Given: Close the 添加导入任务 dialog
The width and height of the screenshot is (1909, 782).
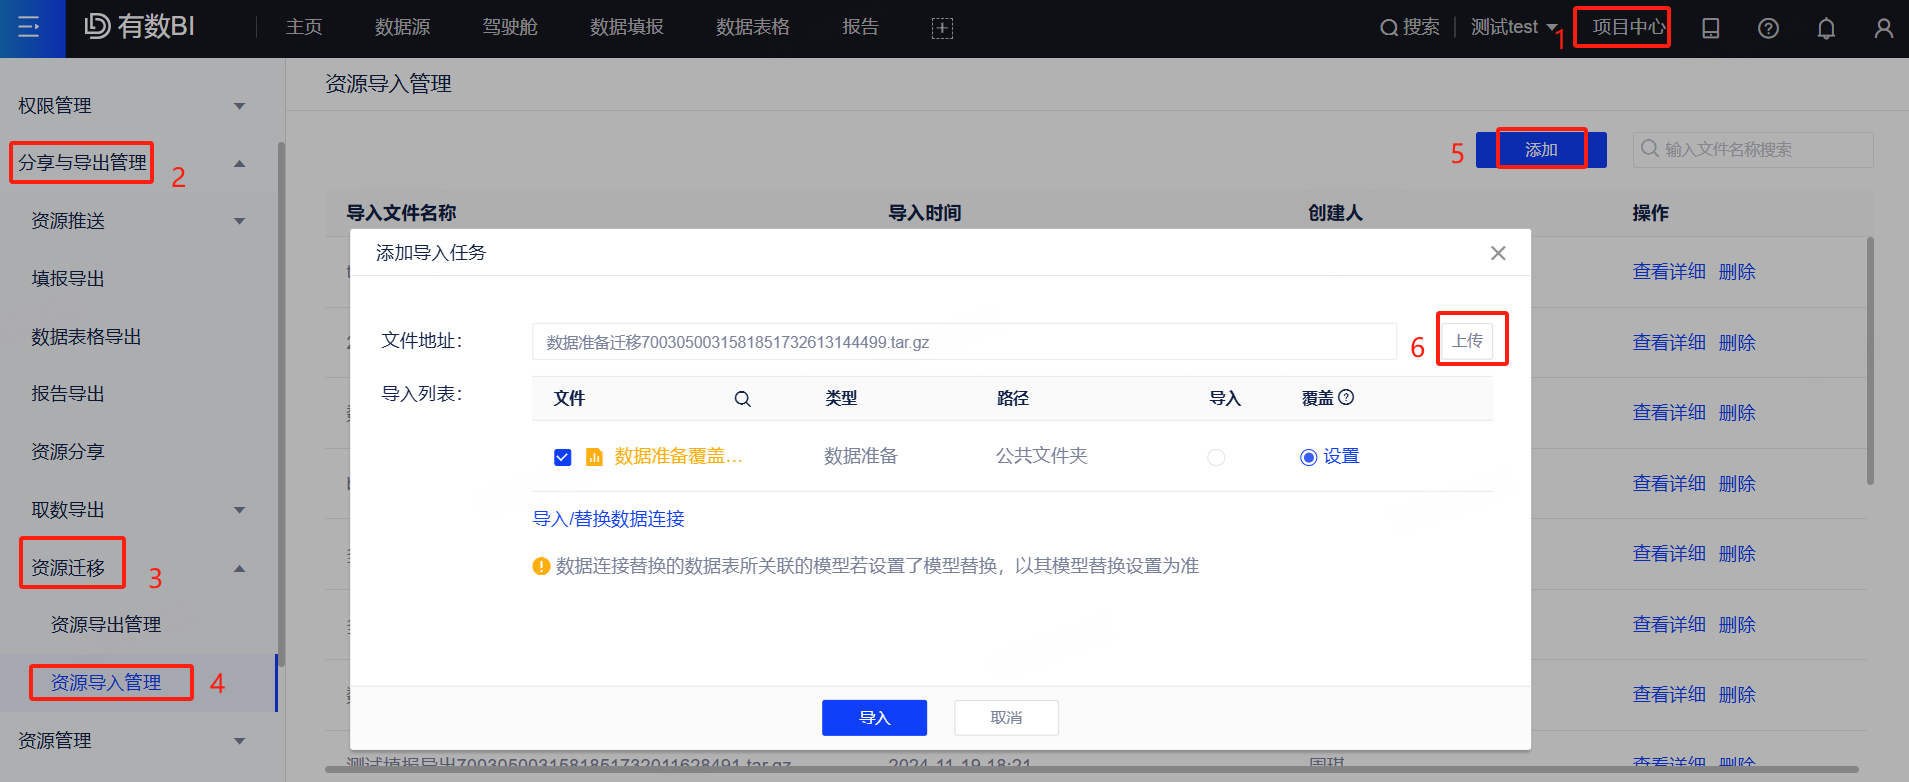Looking at the screenshot, I should [x=1497, y=253].
